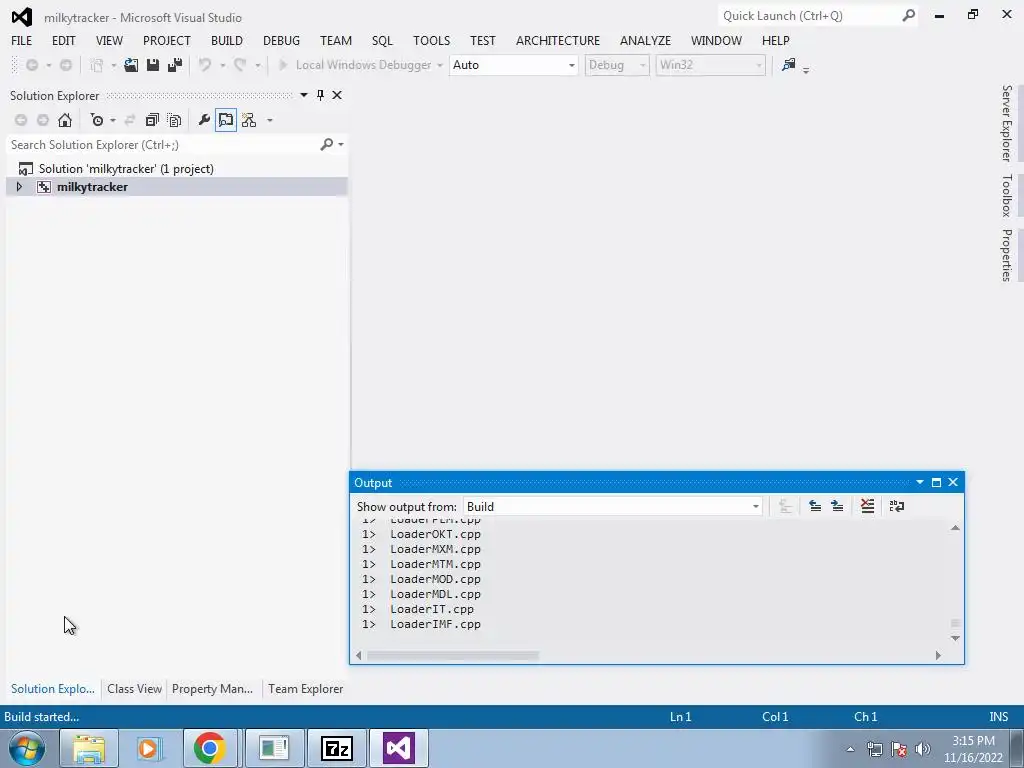Screen dimensions: 1024x768
Task: Go to previous message in Output
Action: click(x=815, y=506)
